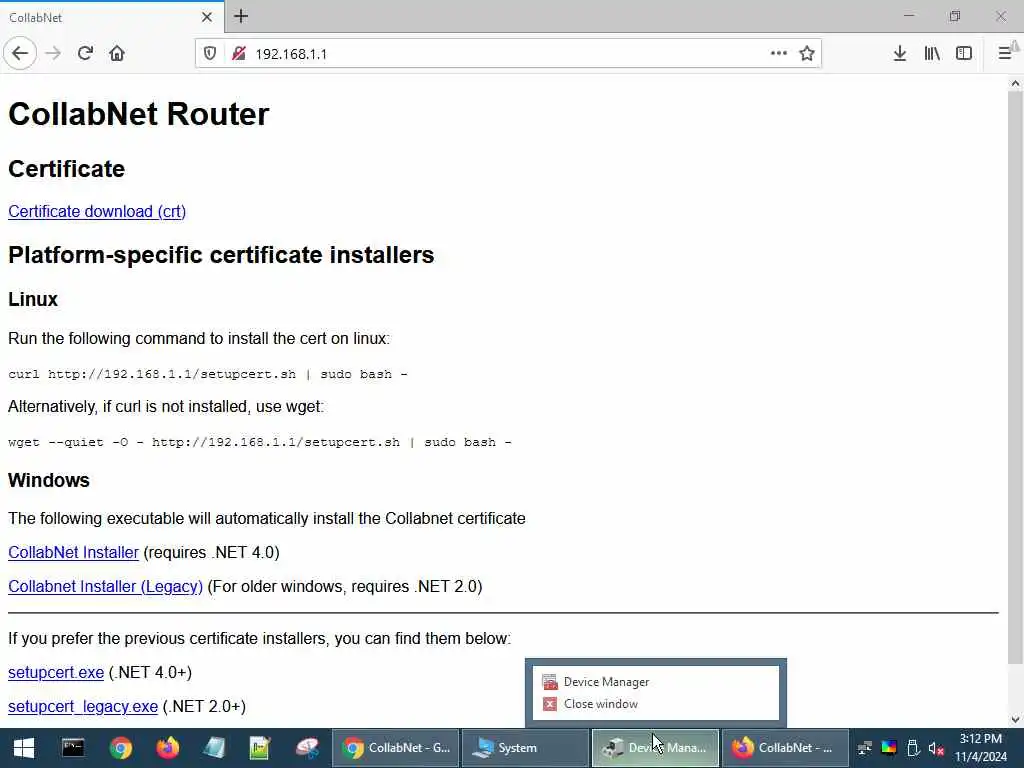Open the Windows Start menu
This screenshot has height=768, width=1024.
coord(24,748)
